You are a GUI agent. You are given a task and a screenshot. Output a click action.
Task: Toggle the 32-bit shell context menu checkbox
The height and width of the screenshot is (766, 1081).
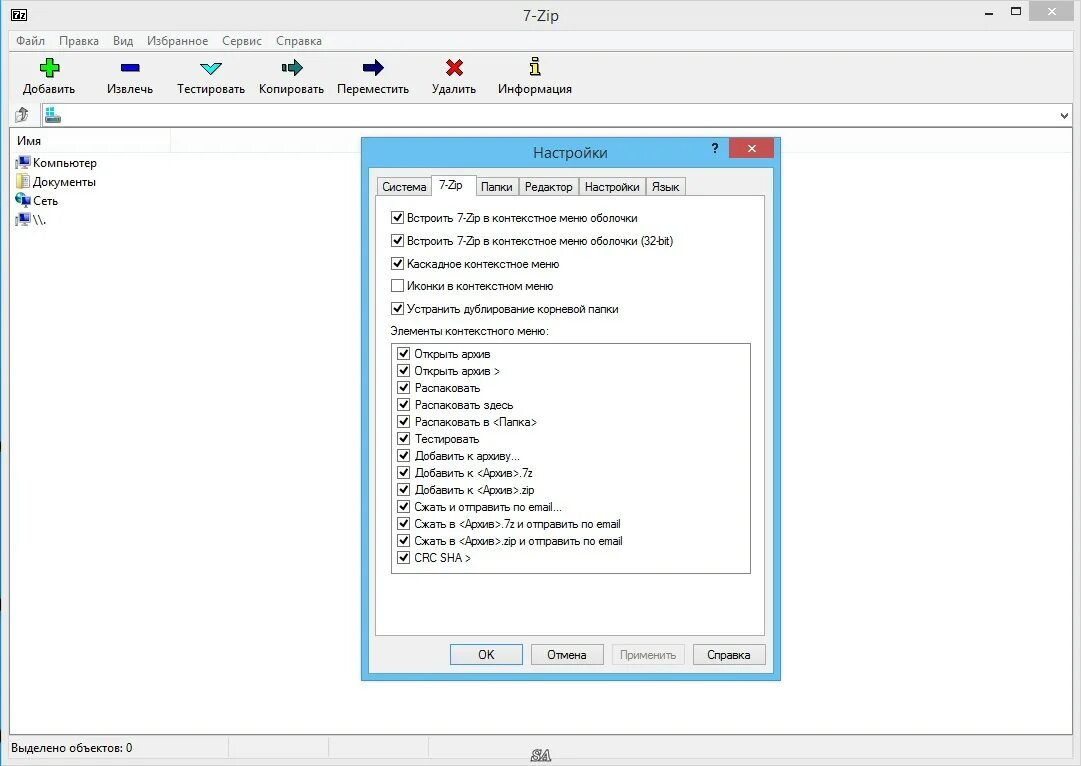(x=397, y=241)
